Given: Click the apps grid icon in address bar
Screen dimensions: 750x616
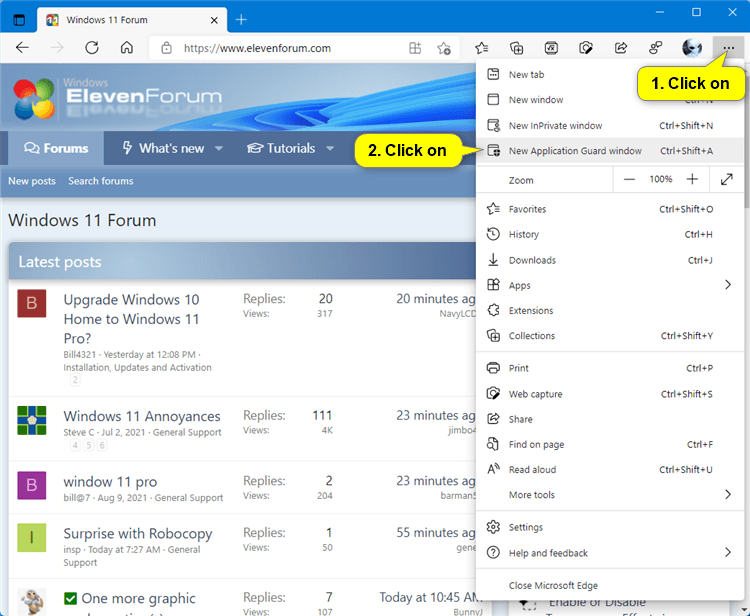Looking at the screenshot, I should coord(415,48).
